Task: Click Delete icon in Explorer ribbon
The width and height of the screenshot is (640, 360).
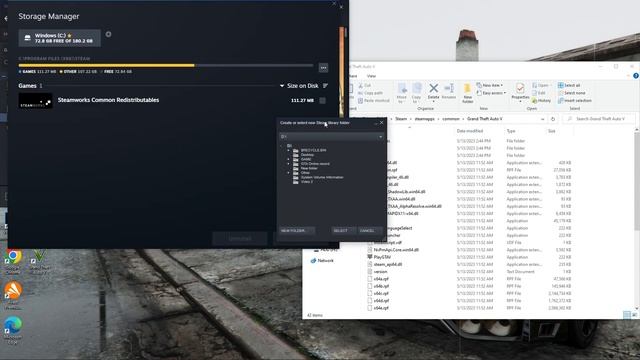Action: click(x=433, y=91)
